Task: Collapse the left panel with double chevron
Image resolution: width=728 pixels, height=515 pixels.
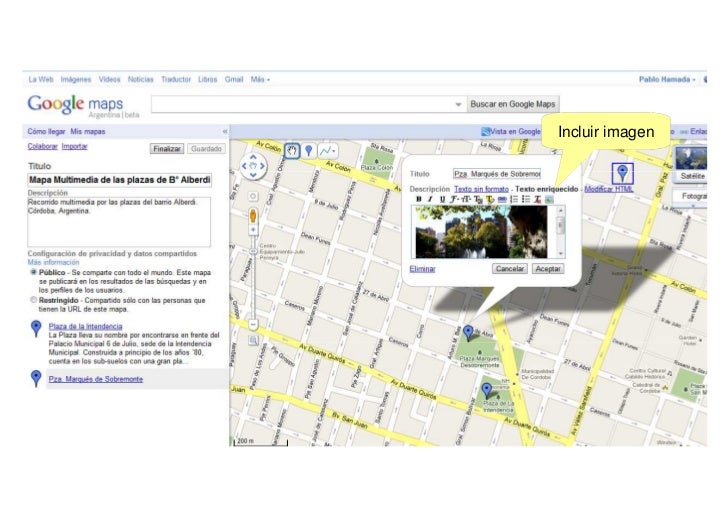Action: (x=225, y=132)
